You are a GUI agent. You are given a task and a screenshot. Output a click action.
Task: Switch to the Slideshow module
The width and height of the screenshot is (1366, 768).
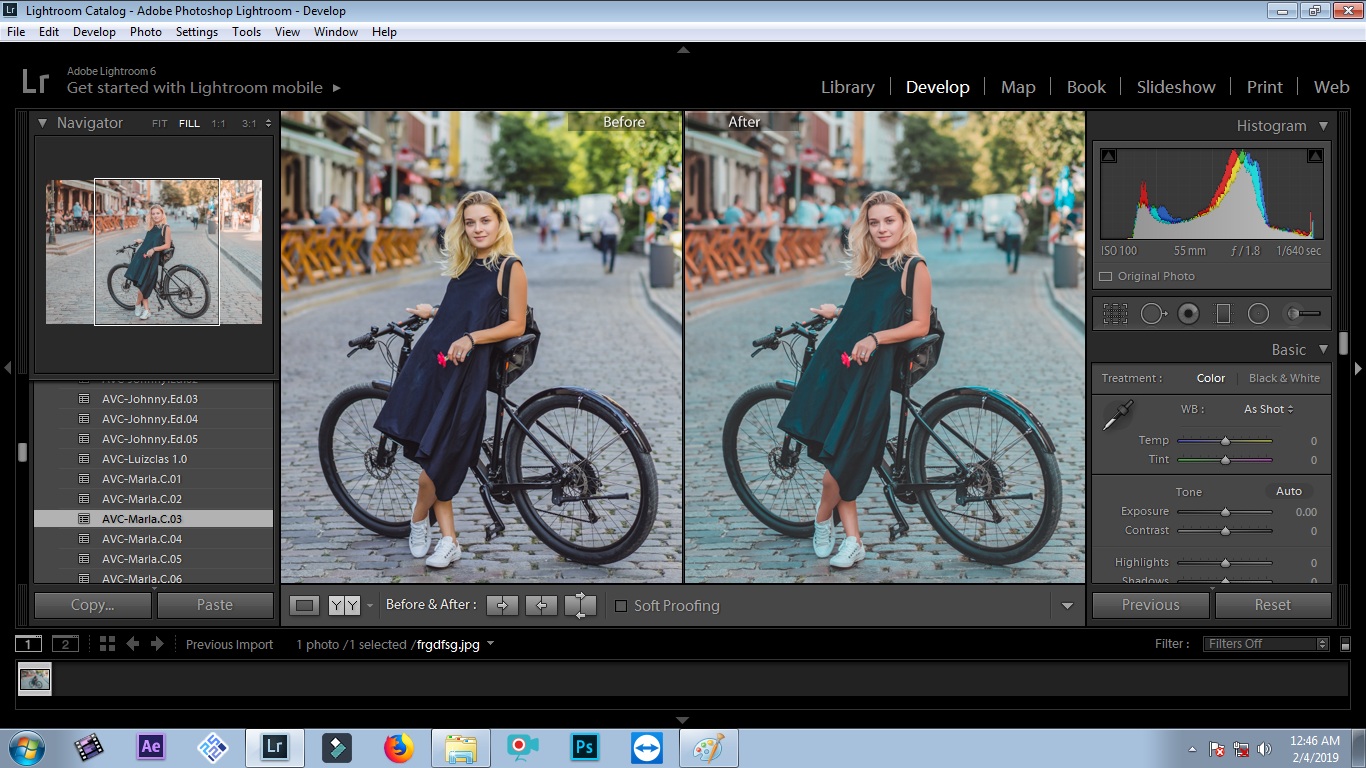tap(1176, 87)
